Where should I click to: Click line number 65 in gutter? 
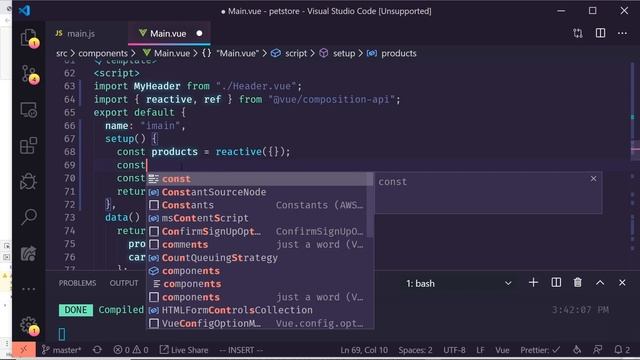click(x=70, y=113)
